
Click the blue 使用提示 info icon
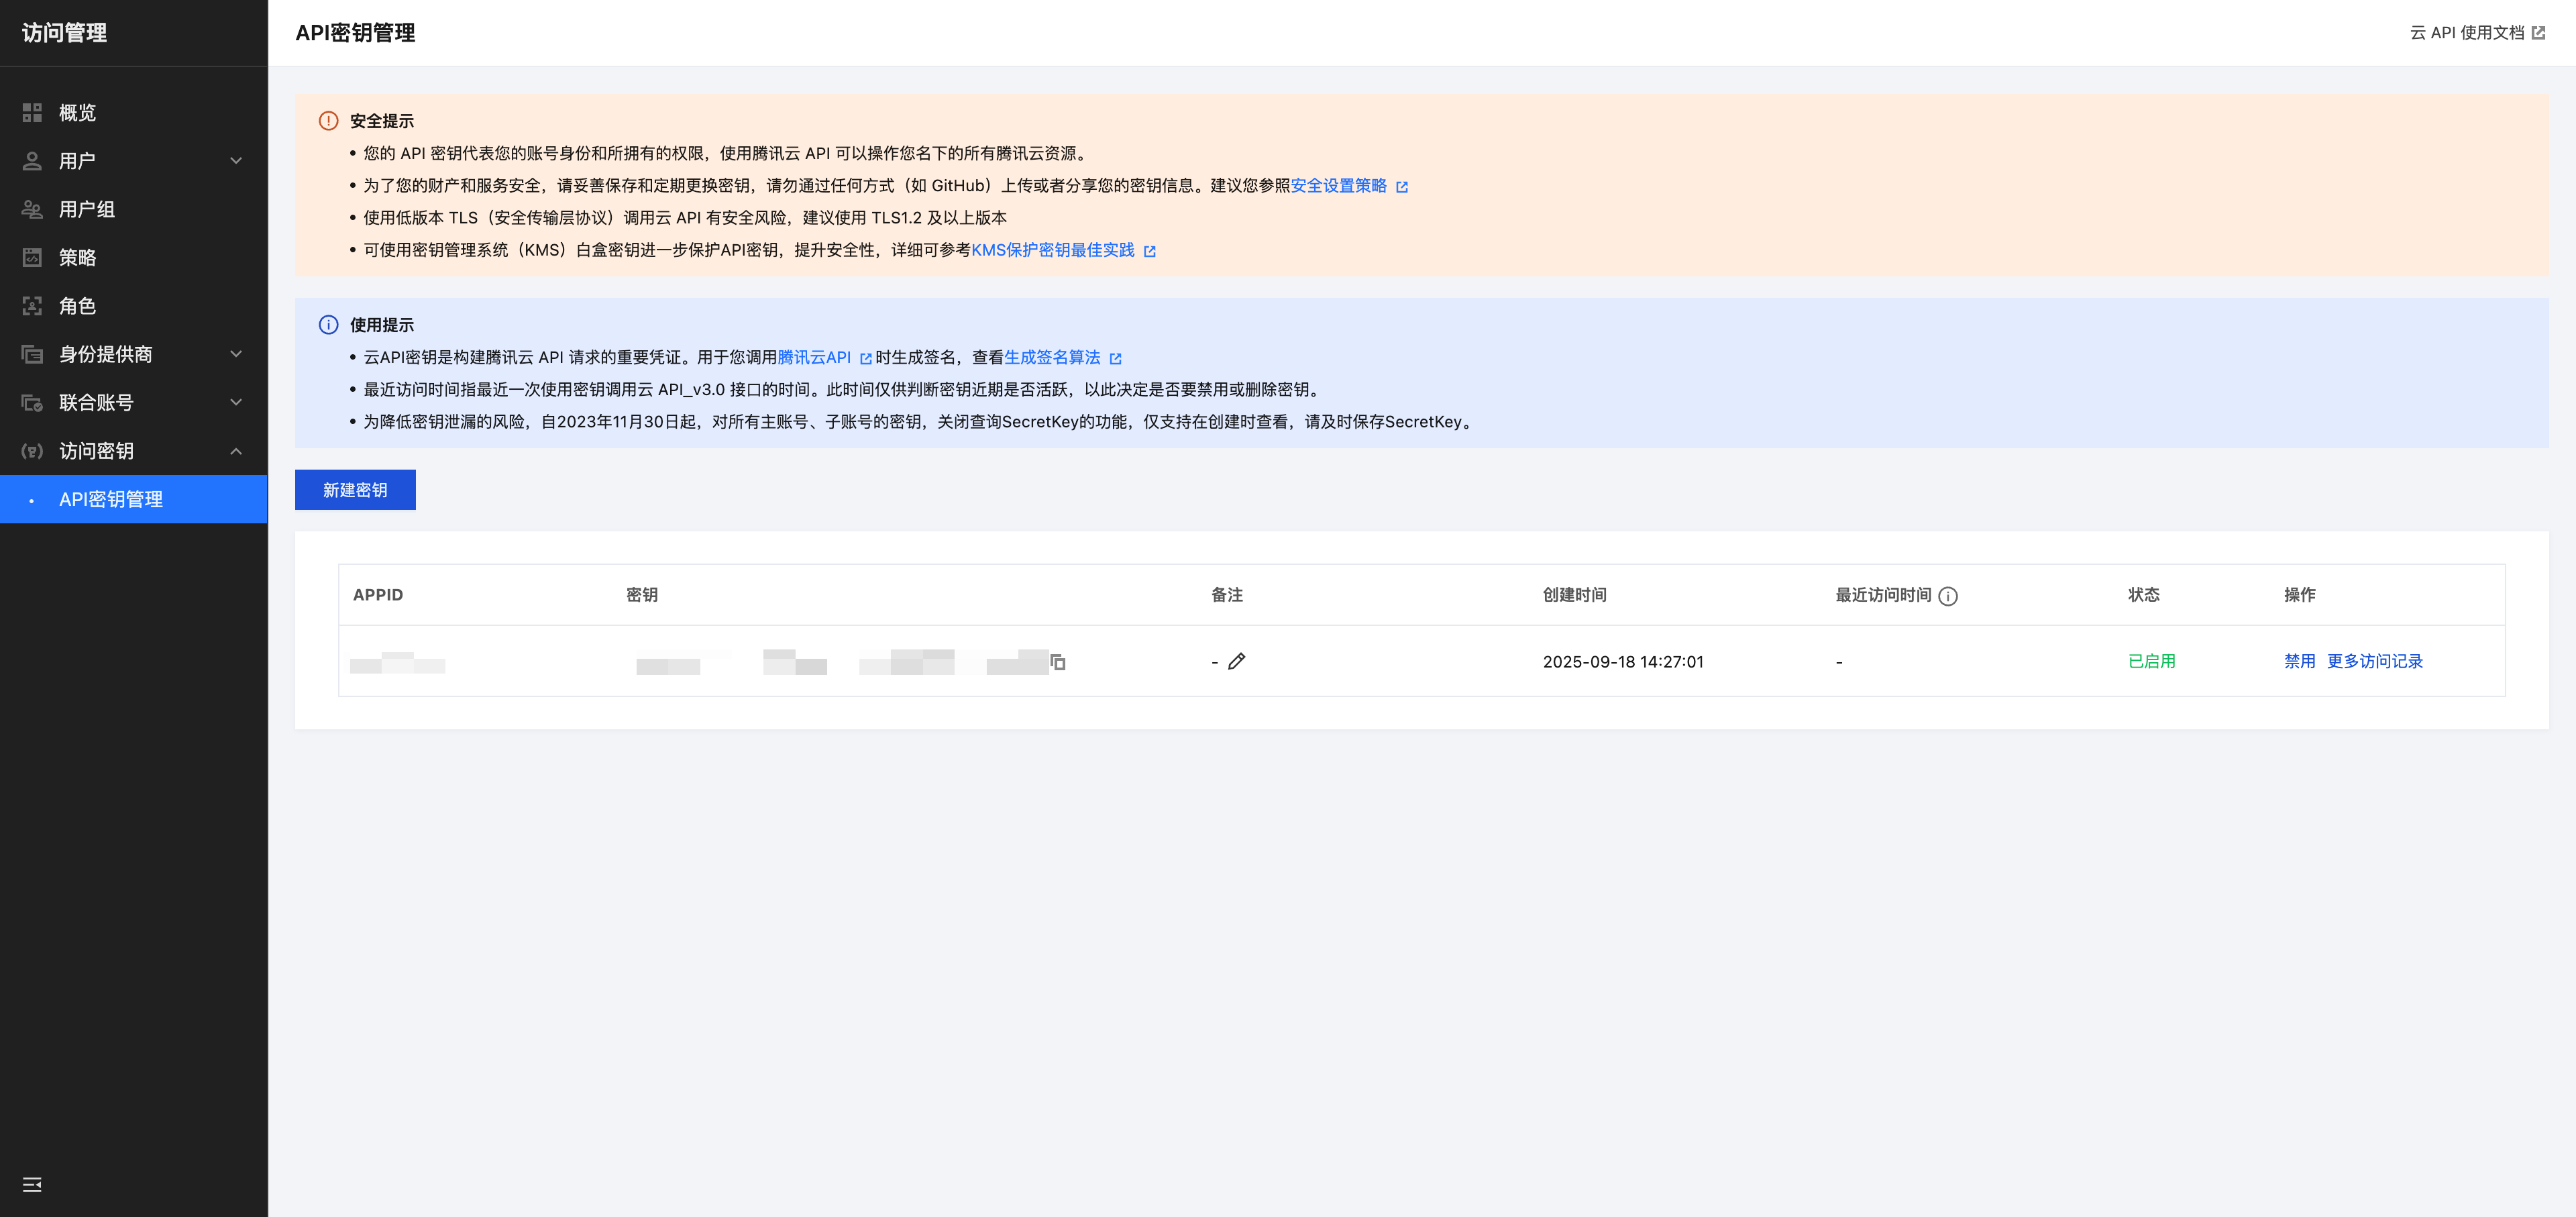[328, 325]
